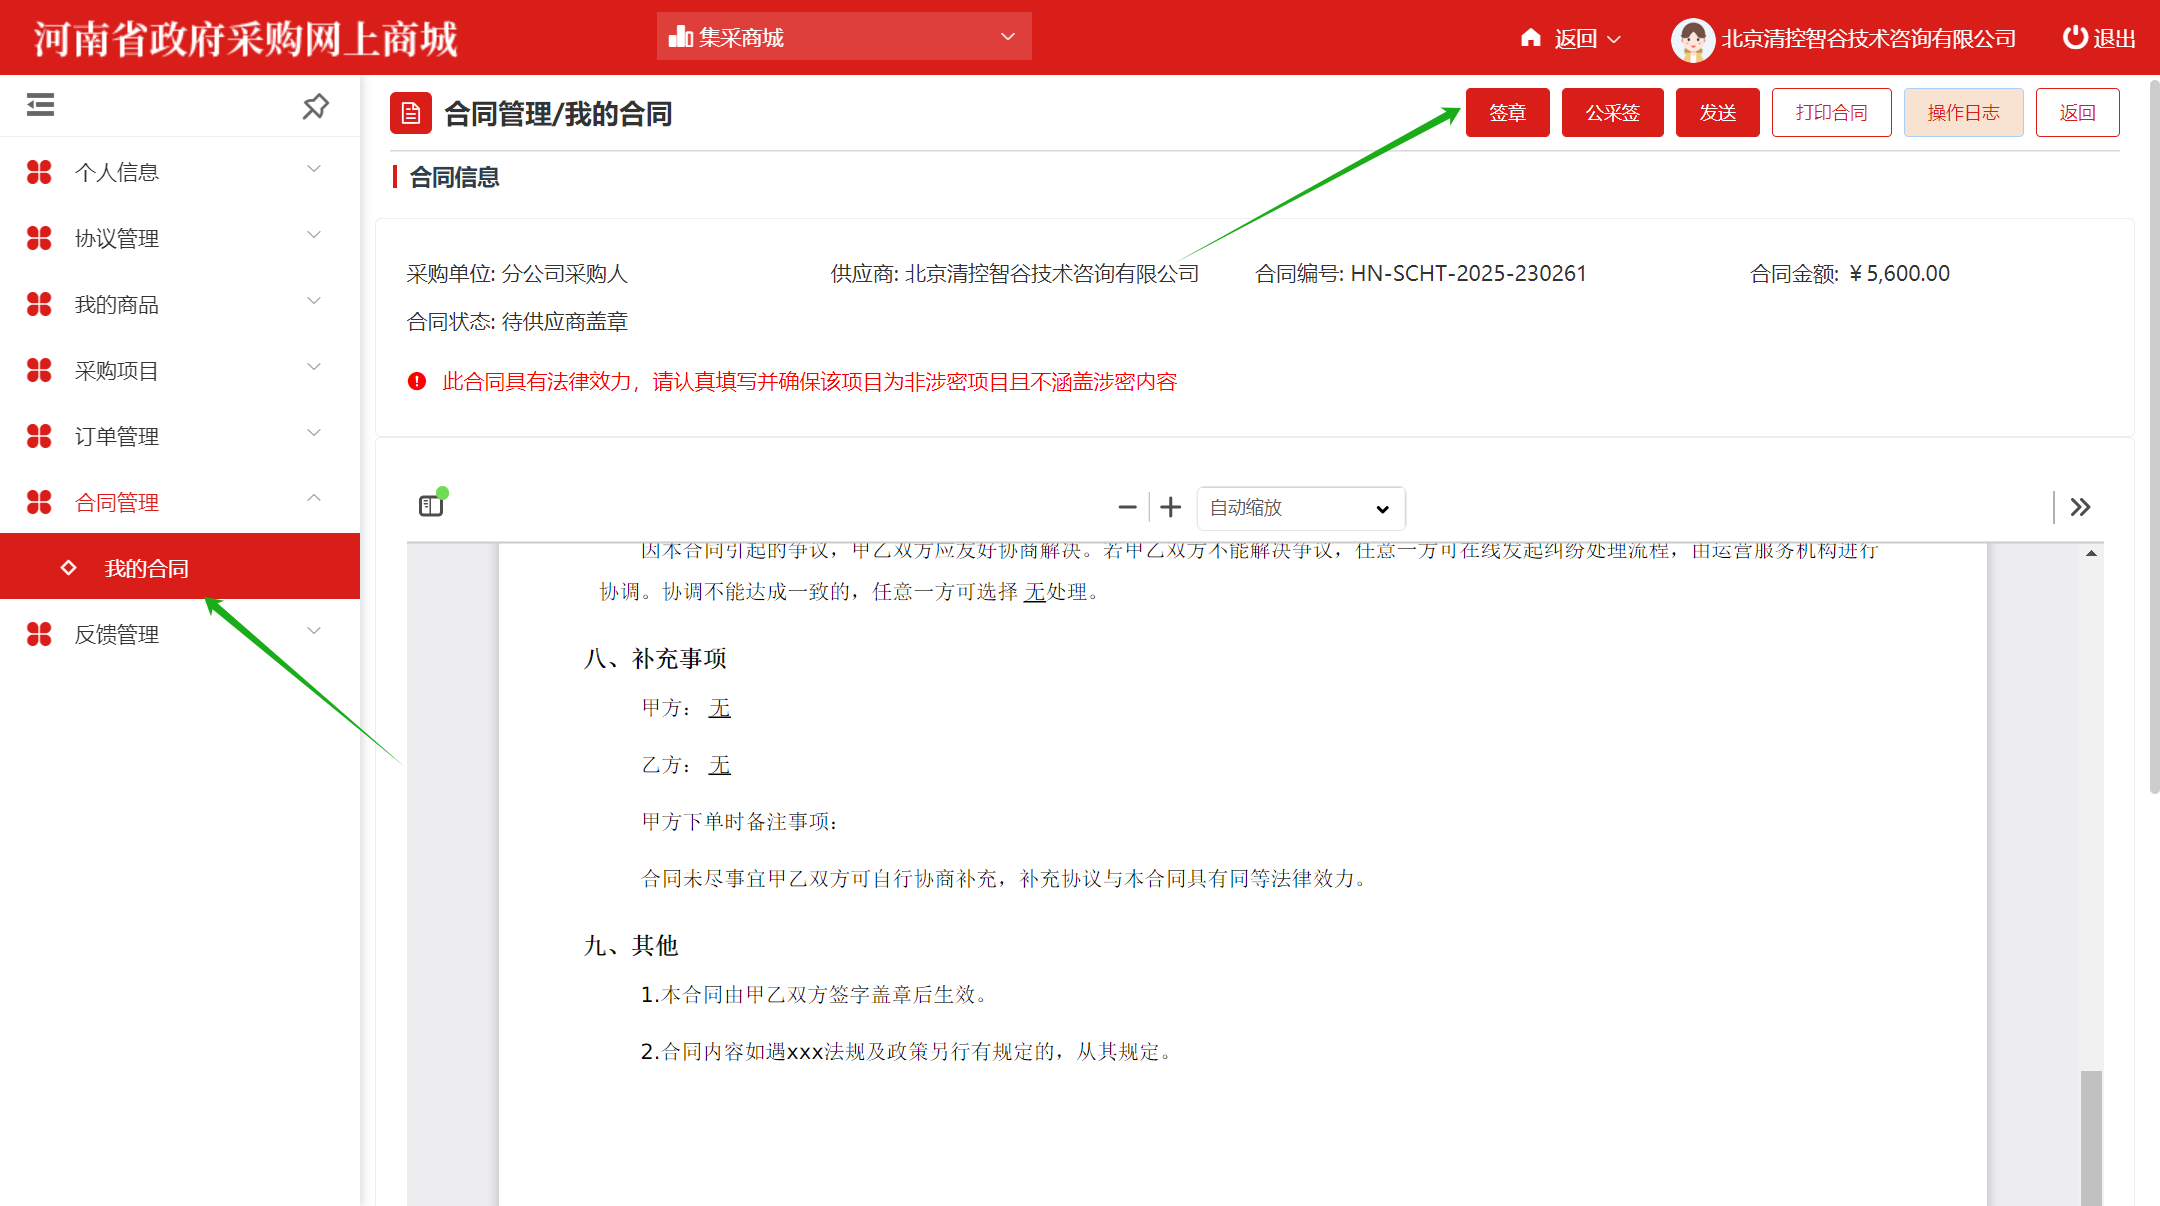Click the 个人信息 clover icon
The image size is (2160, 1206).
(39, 172)
